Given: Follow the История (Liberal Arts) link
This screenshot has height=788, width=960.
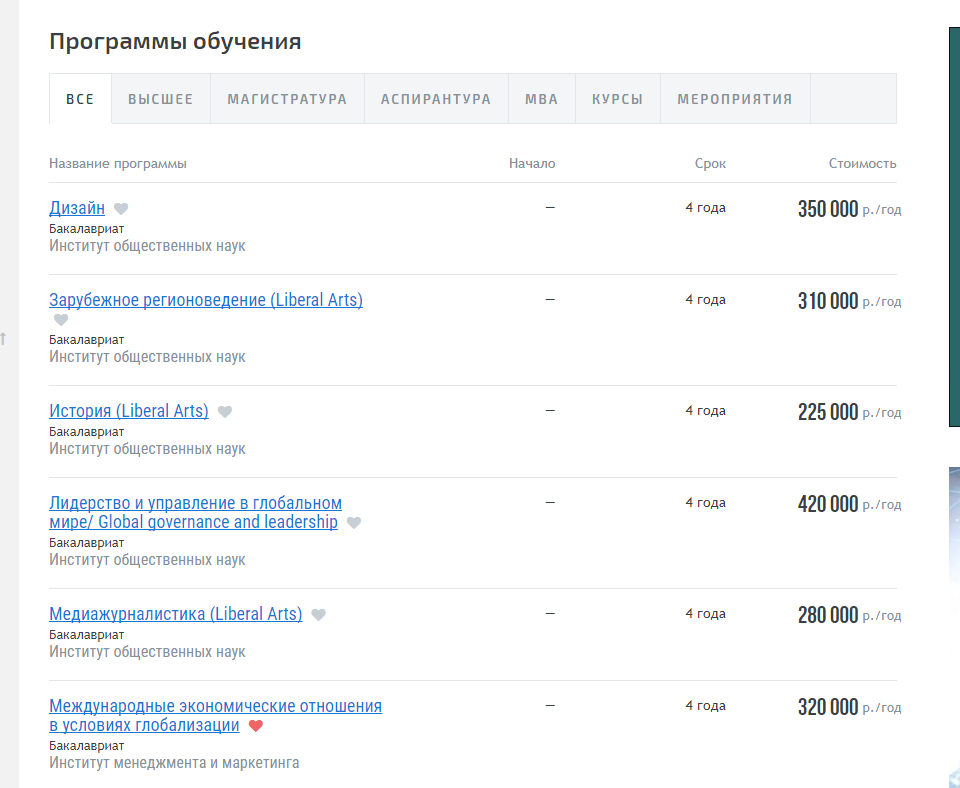Looking at the screenshot, I should click(129, 411).
